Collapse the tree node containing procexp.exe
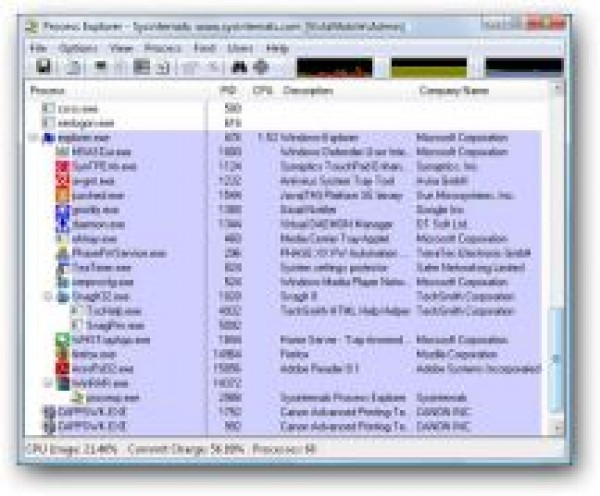This screenshot has width=600, height=496. point(48,383)
